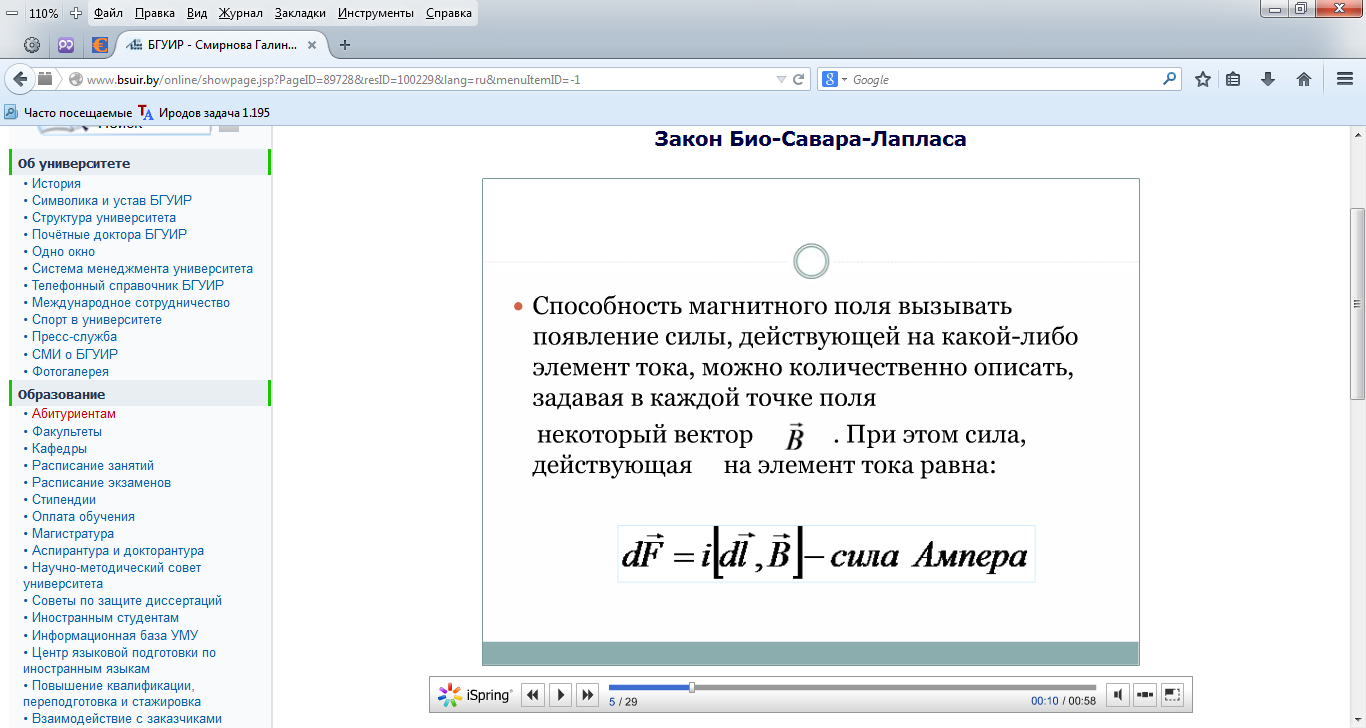Open the Фотогалерея link

70,372
